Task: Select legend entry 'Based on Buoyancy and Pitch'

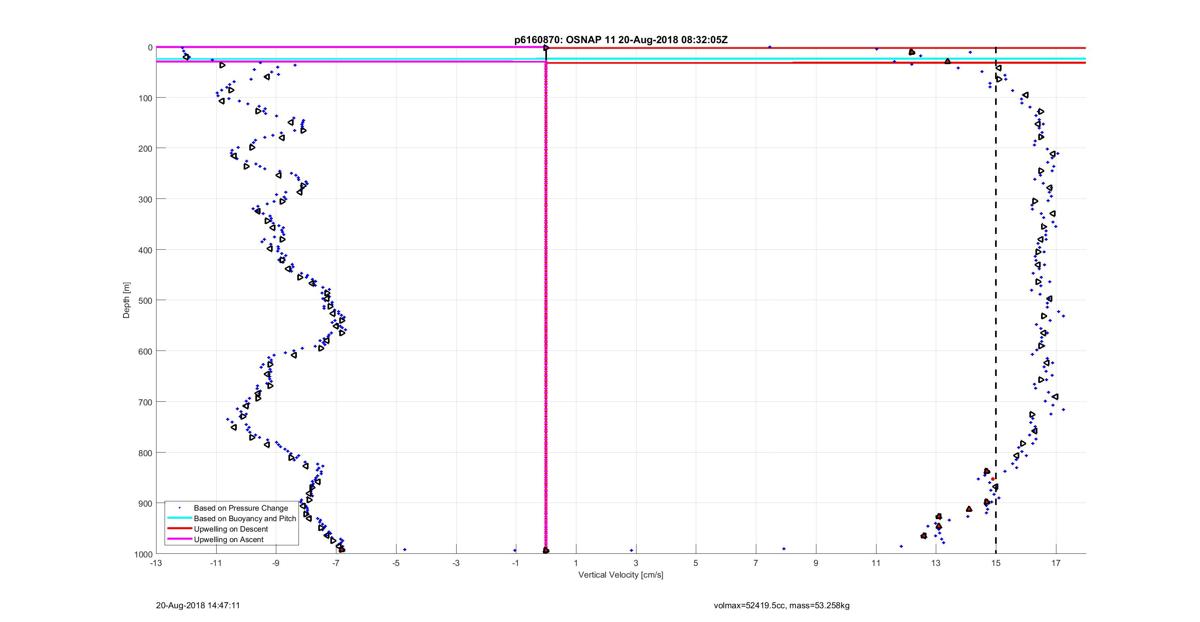Action: coord(246,518)
